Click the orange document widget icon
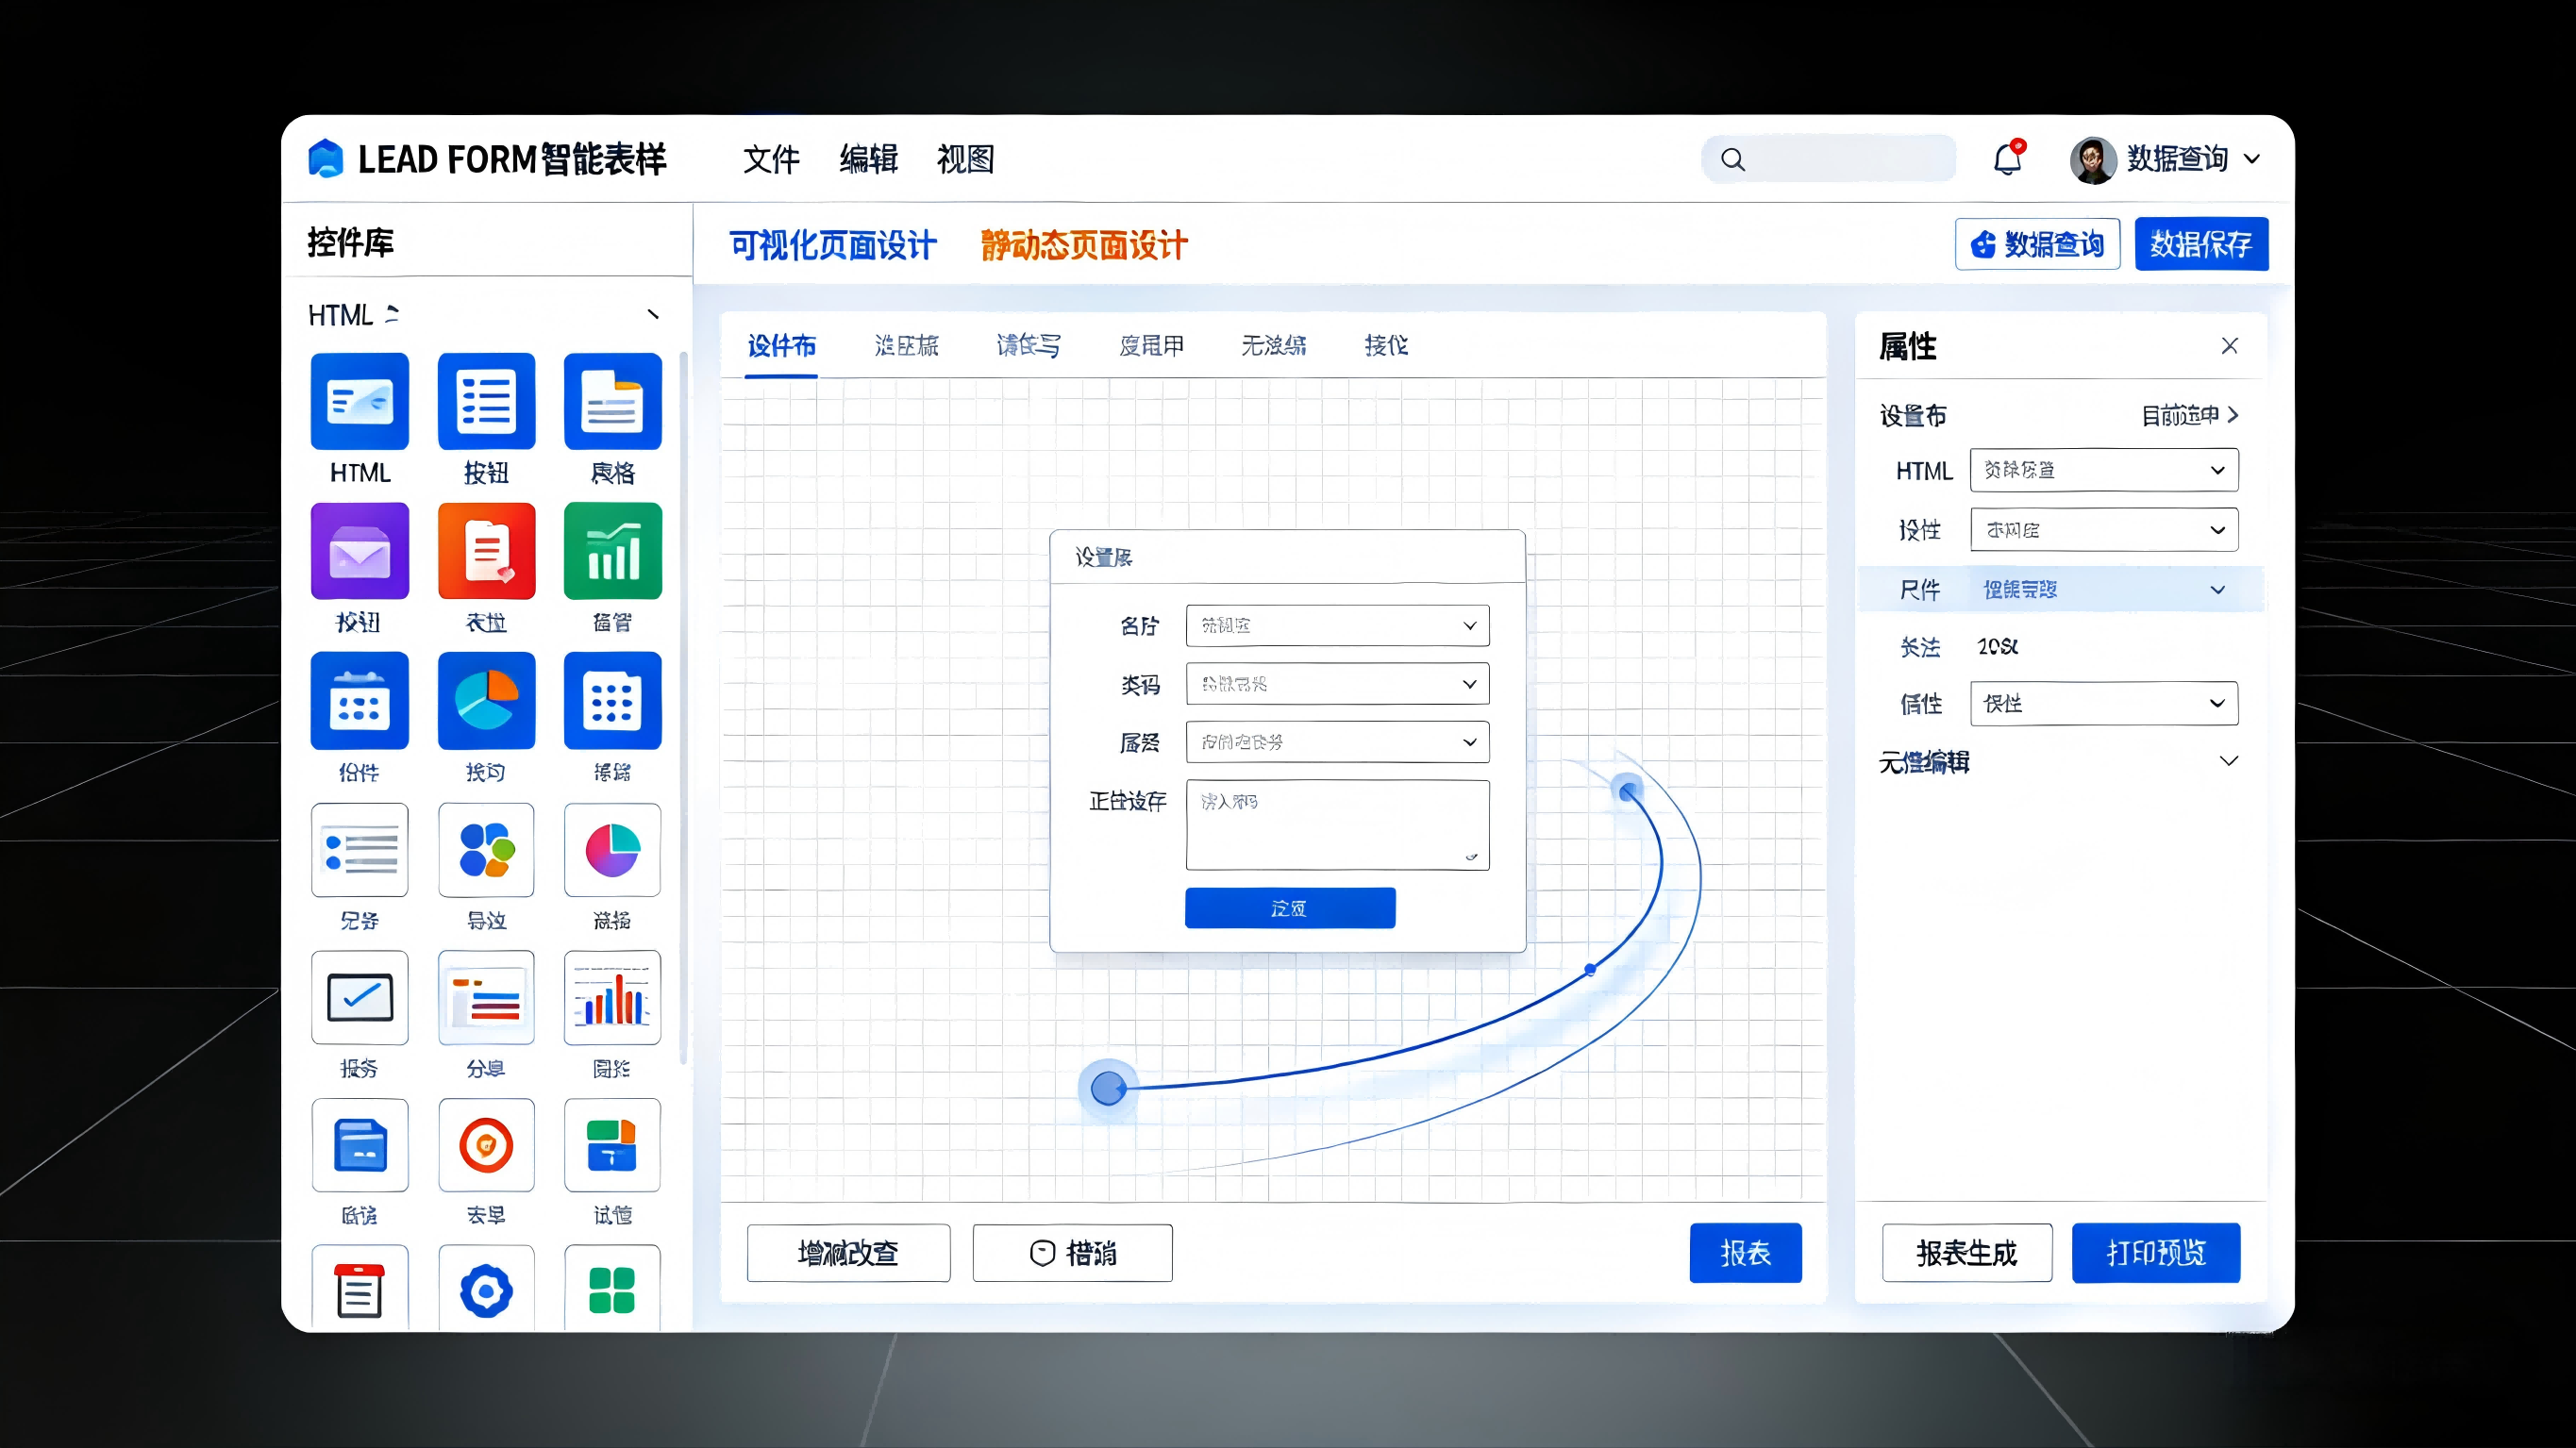 click(x=486, y=551)
